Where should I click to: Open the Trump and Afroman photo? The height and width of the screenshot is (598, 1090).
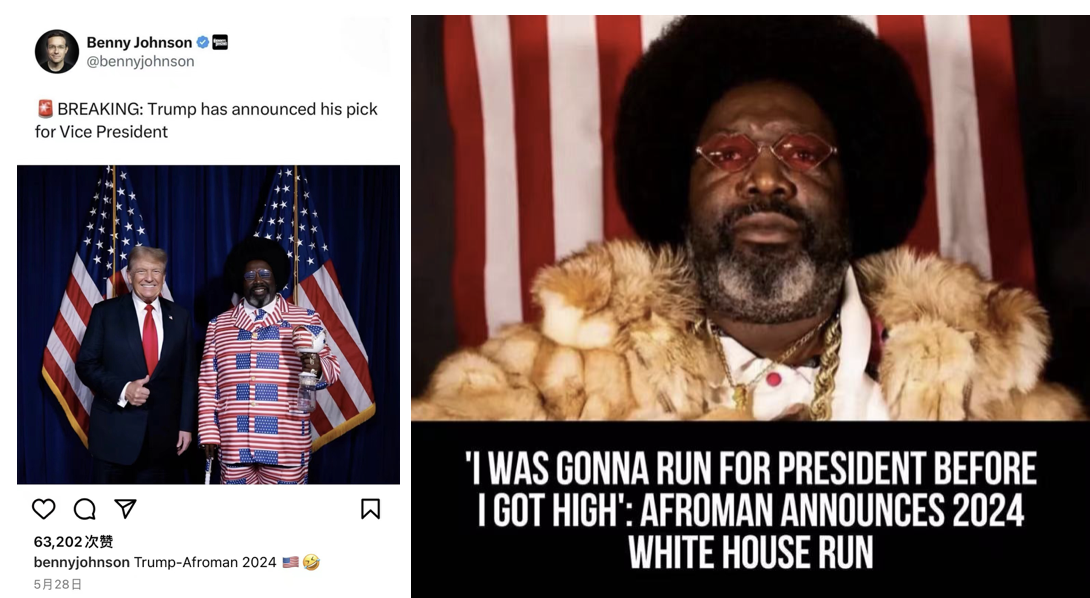(209, 325)
